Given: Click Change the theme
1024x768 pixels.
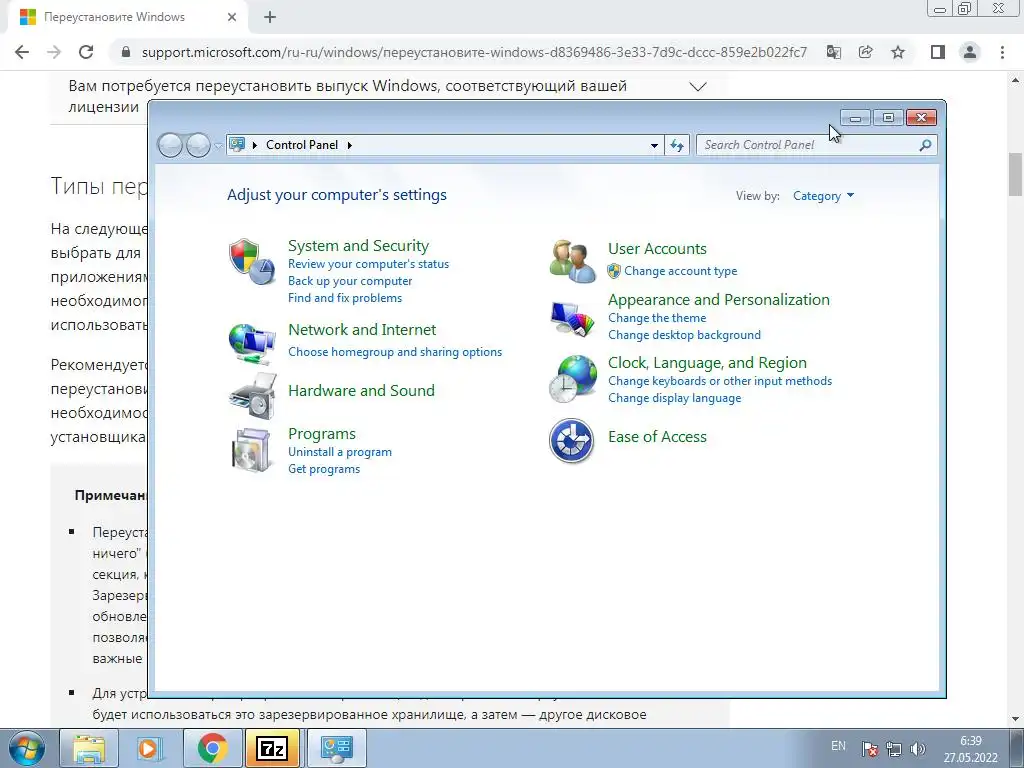Looking at the screenshot, I should point(657,318).
